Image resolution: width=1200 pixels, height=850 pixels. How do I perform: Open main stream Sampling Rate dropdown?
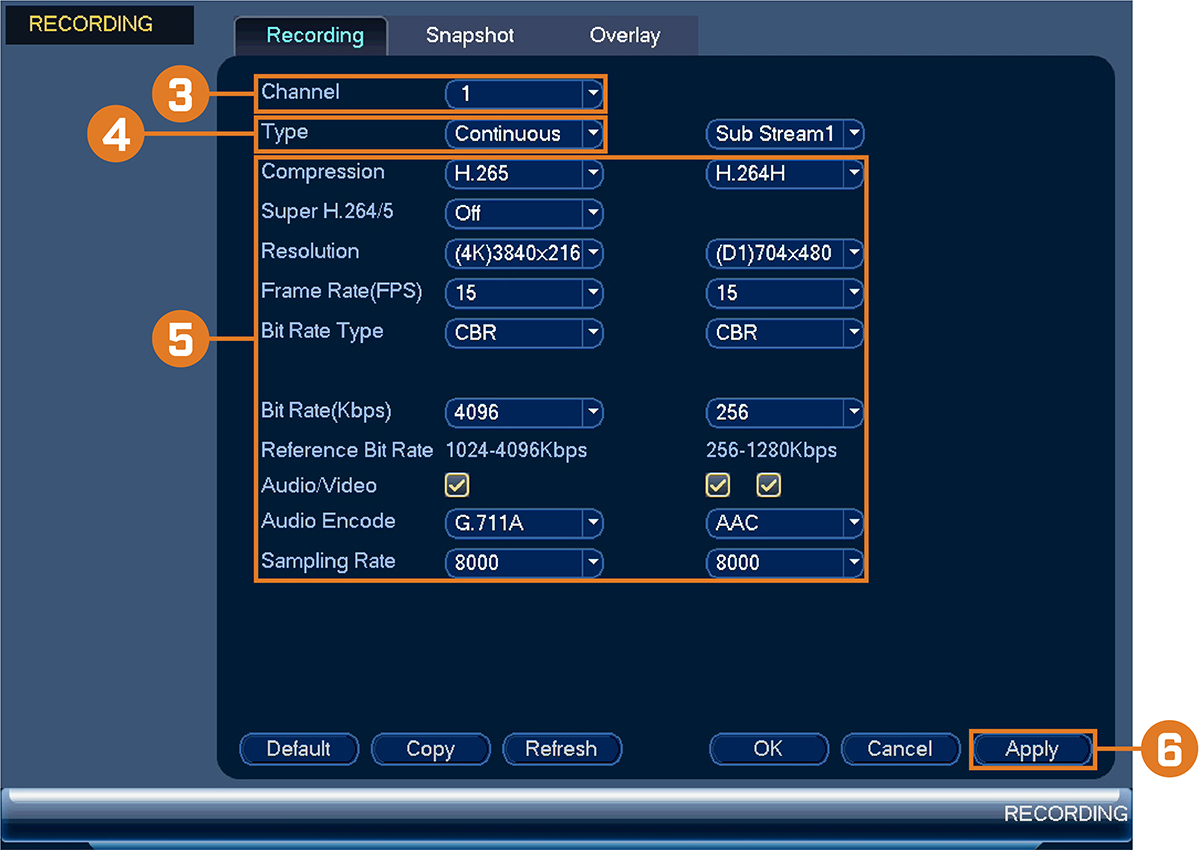(524, 562)
